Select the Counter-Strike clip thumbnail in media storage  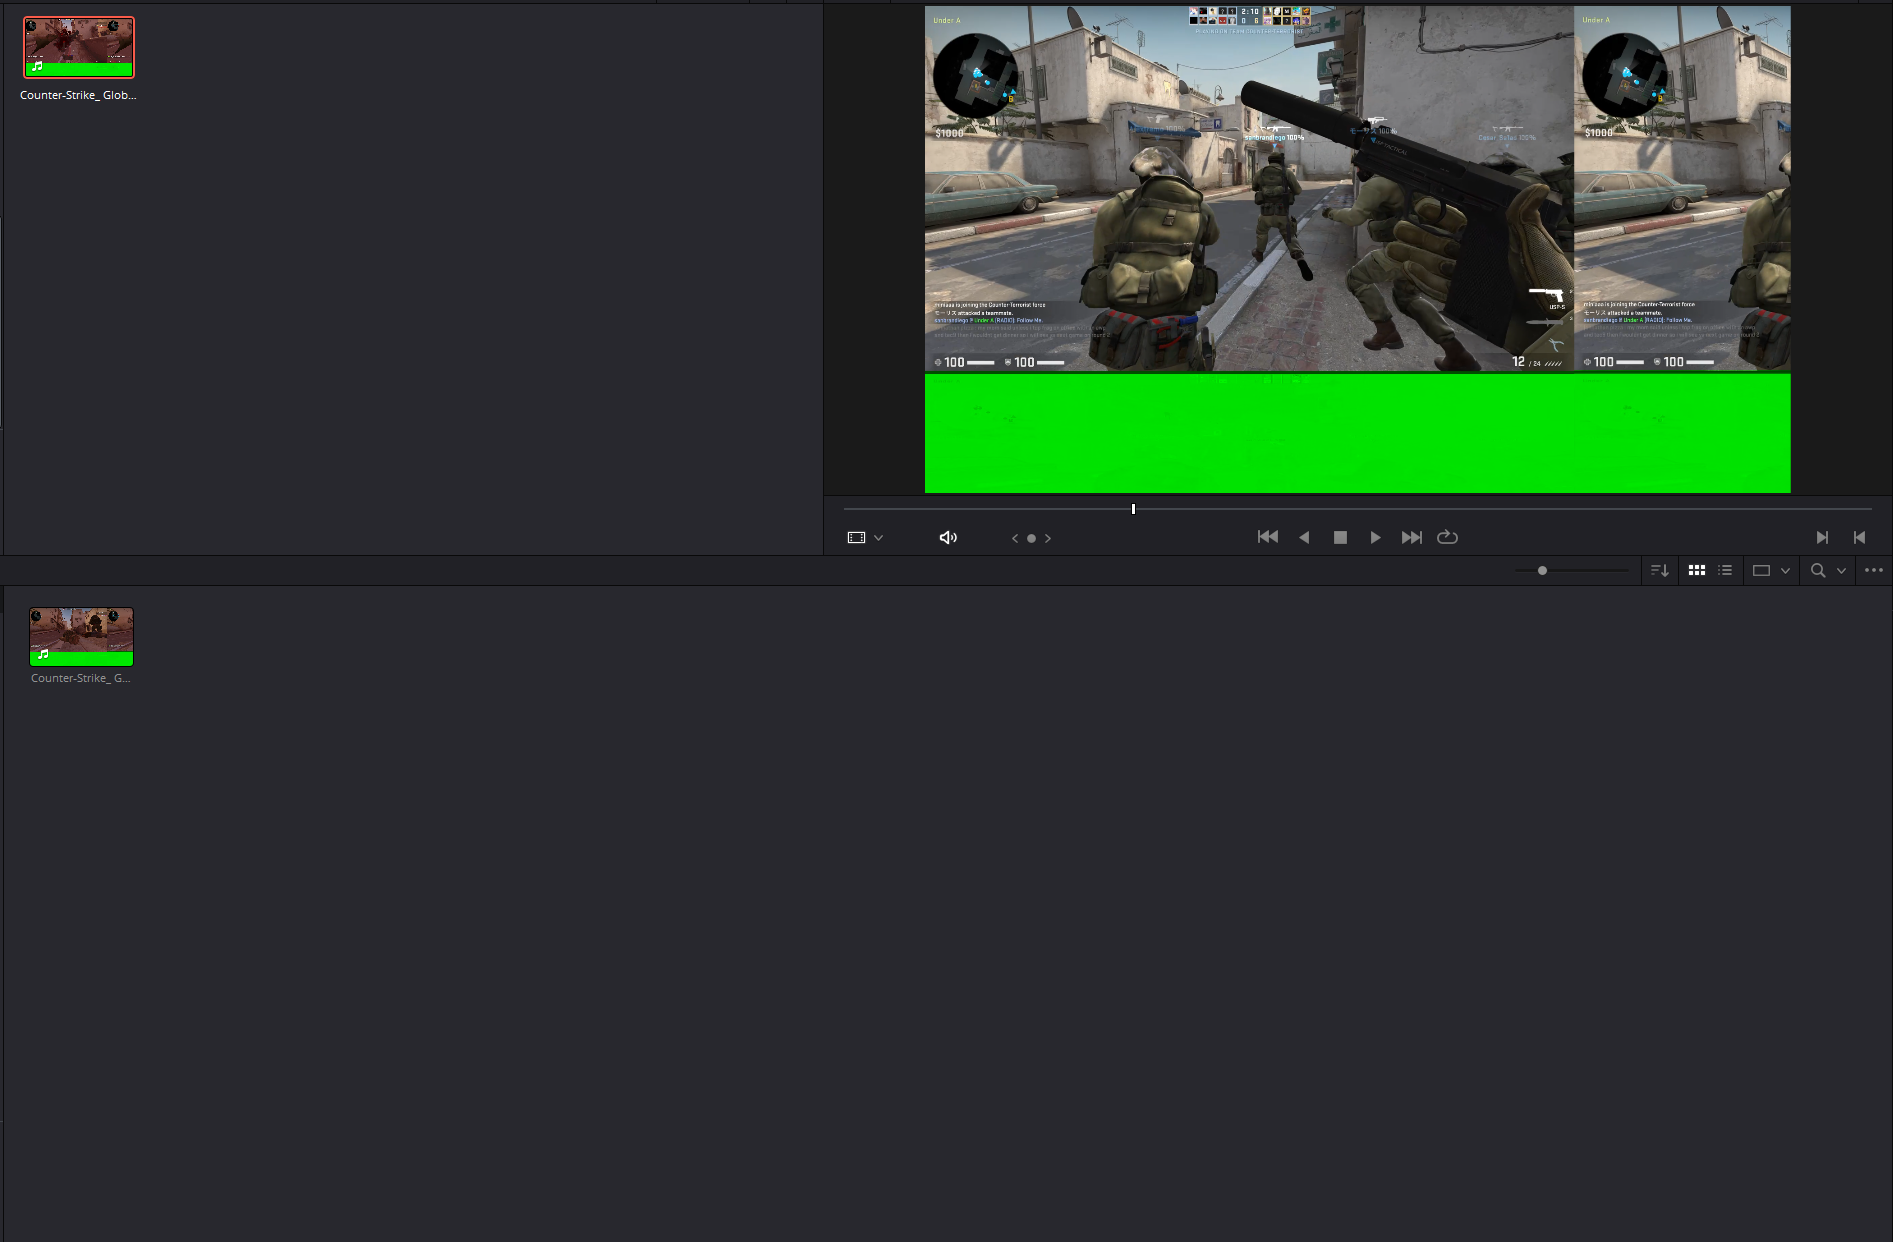pos(79,47)
